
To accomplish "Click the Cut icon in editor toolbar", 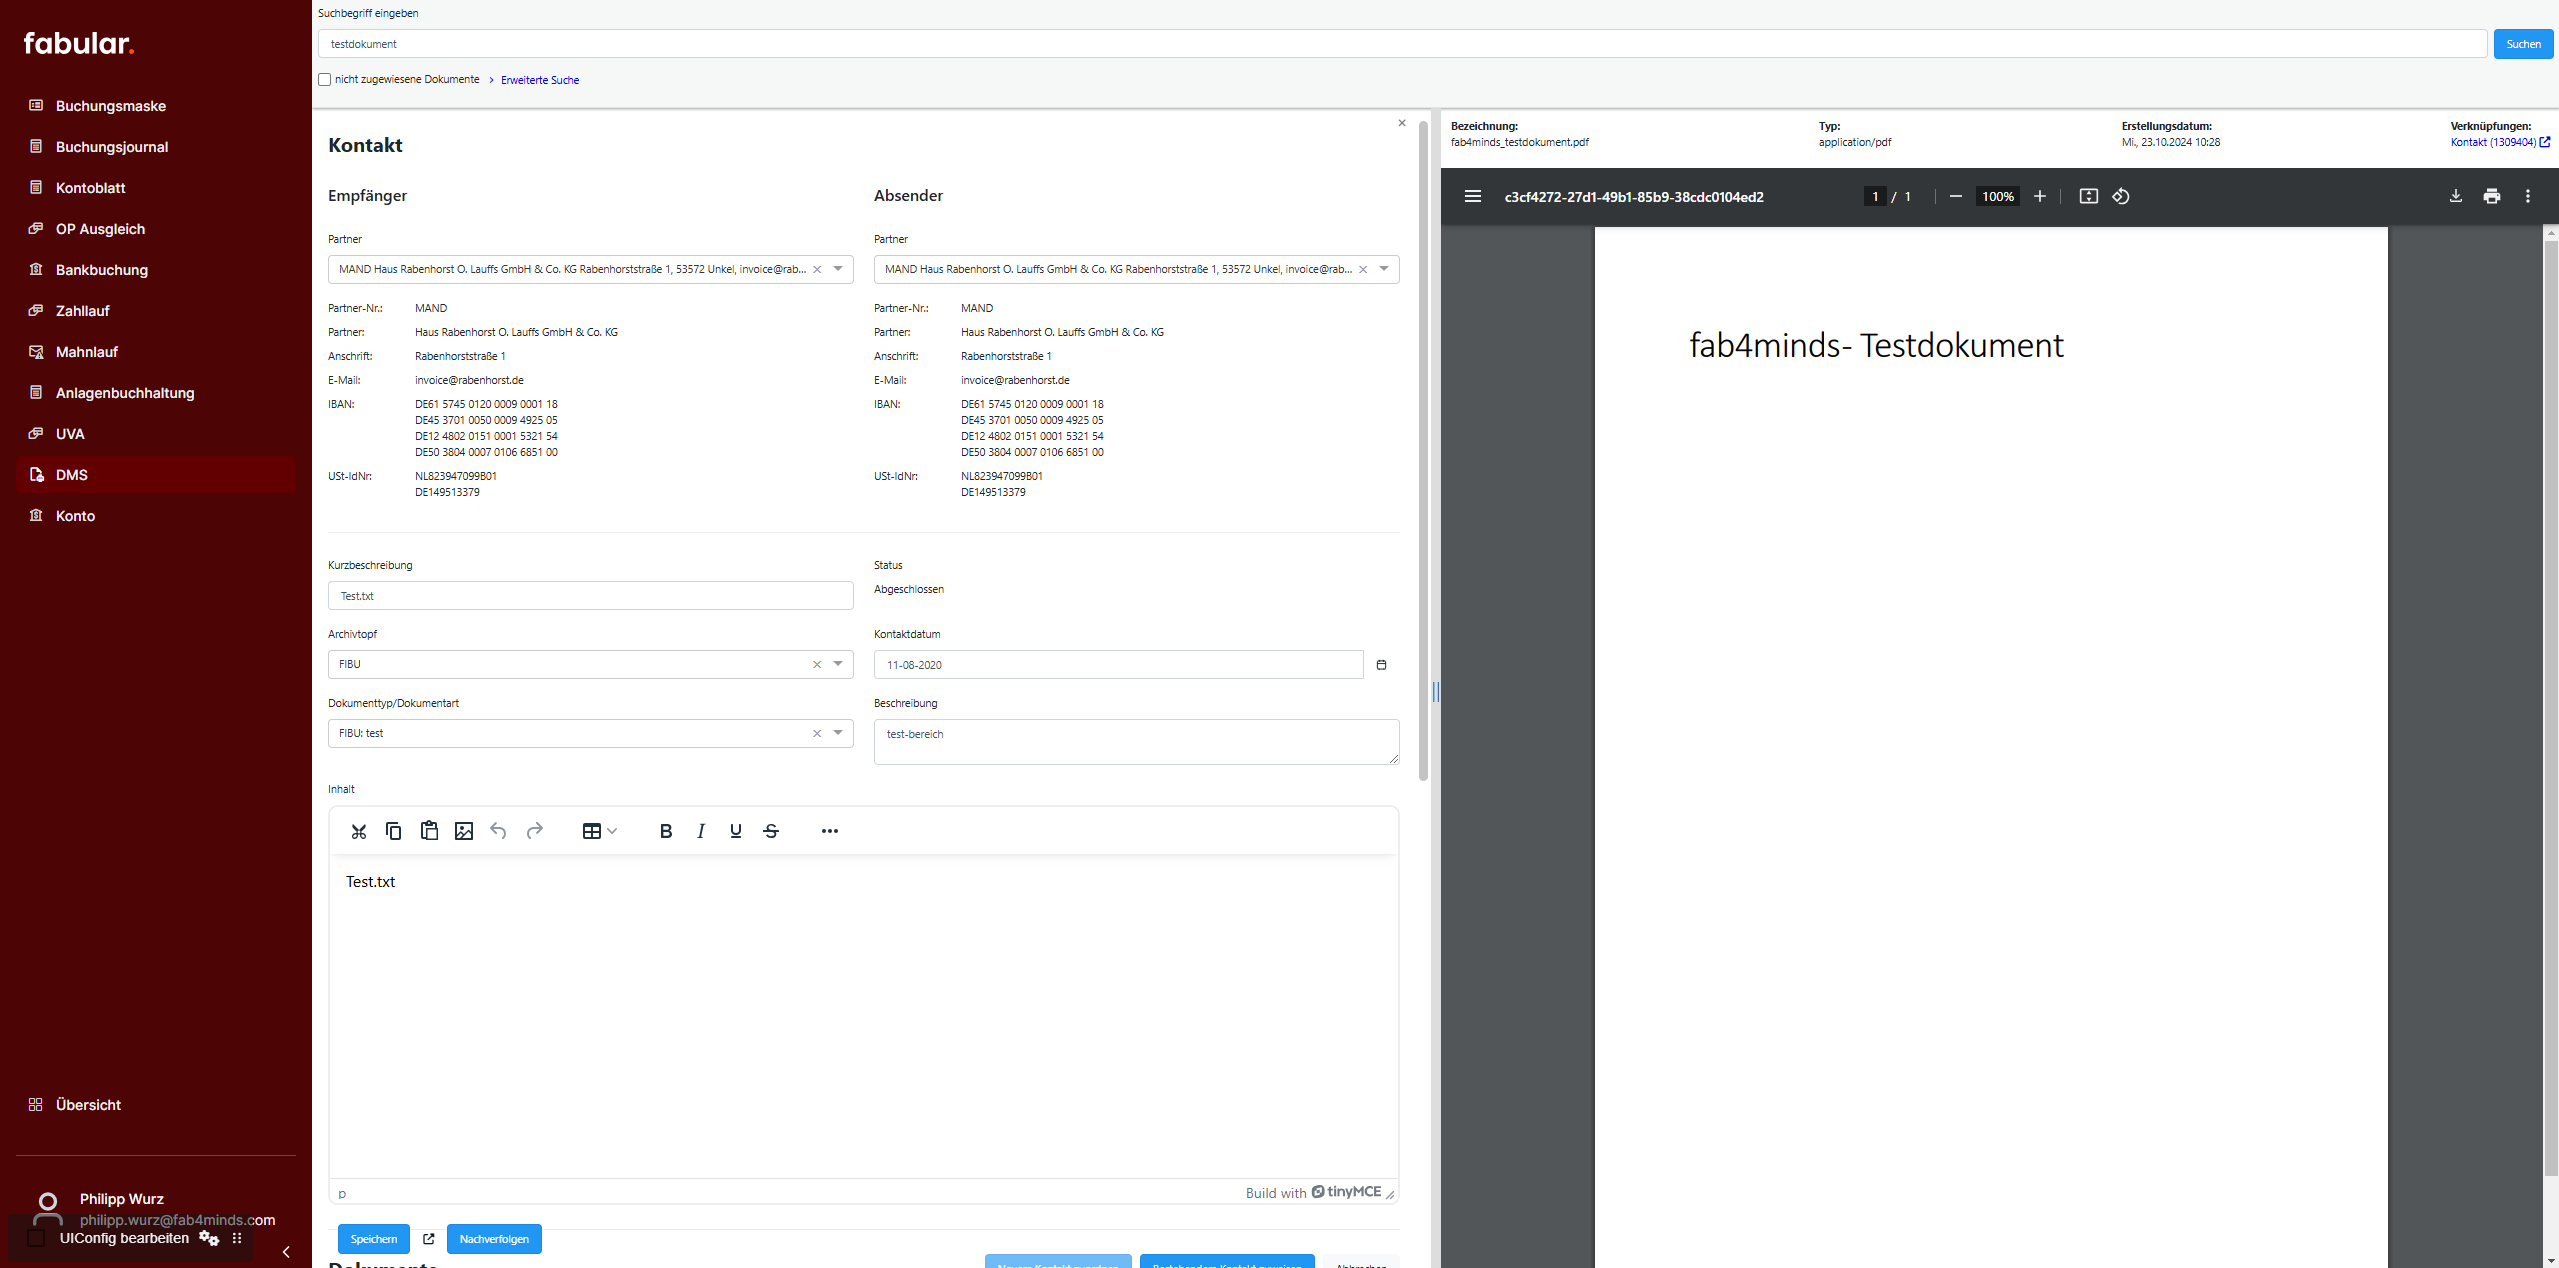I will (359, 831).
